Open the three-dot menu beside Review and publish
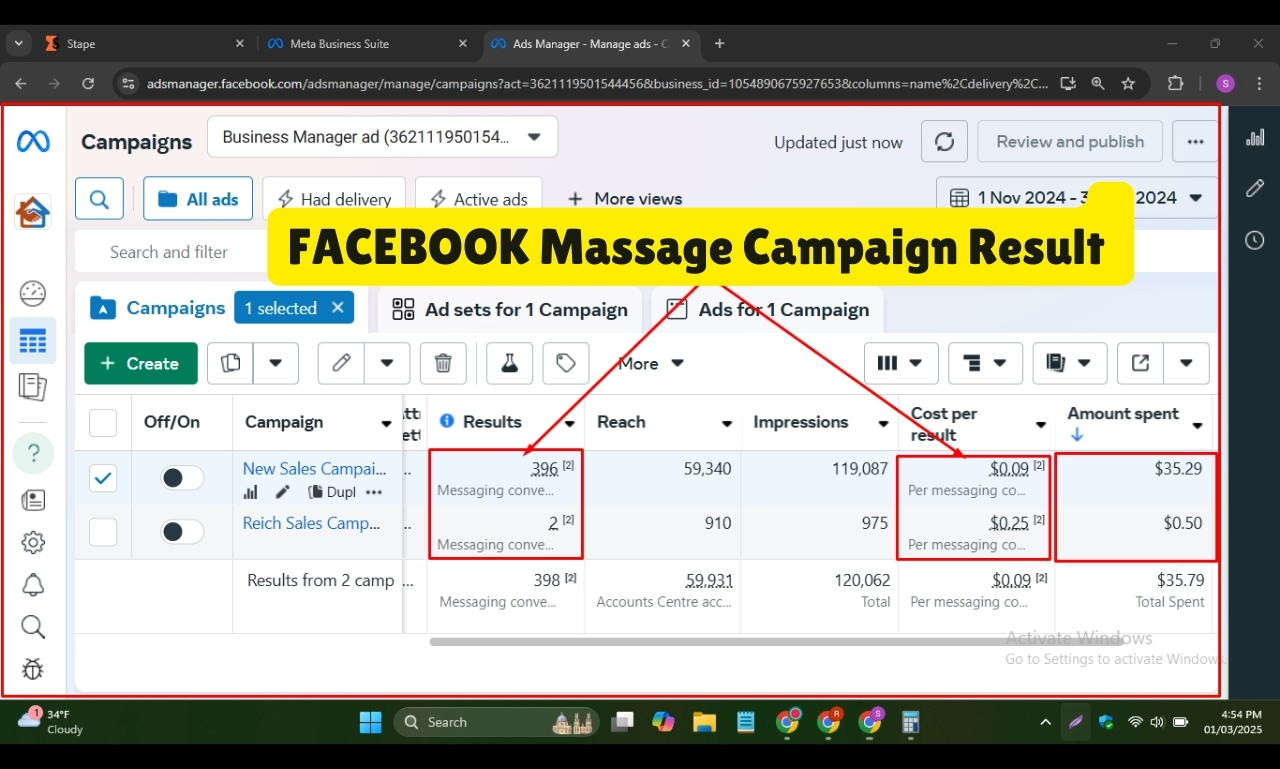 coord(1195,142)
